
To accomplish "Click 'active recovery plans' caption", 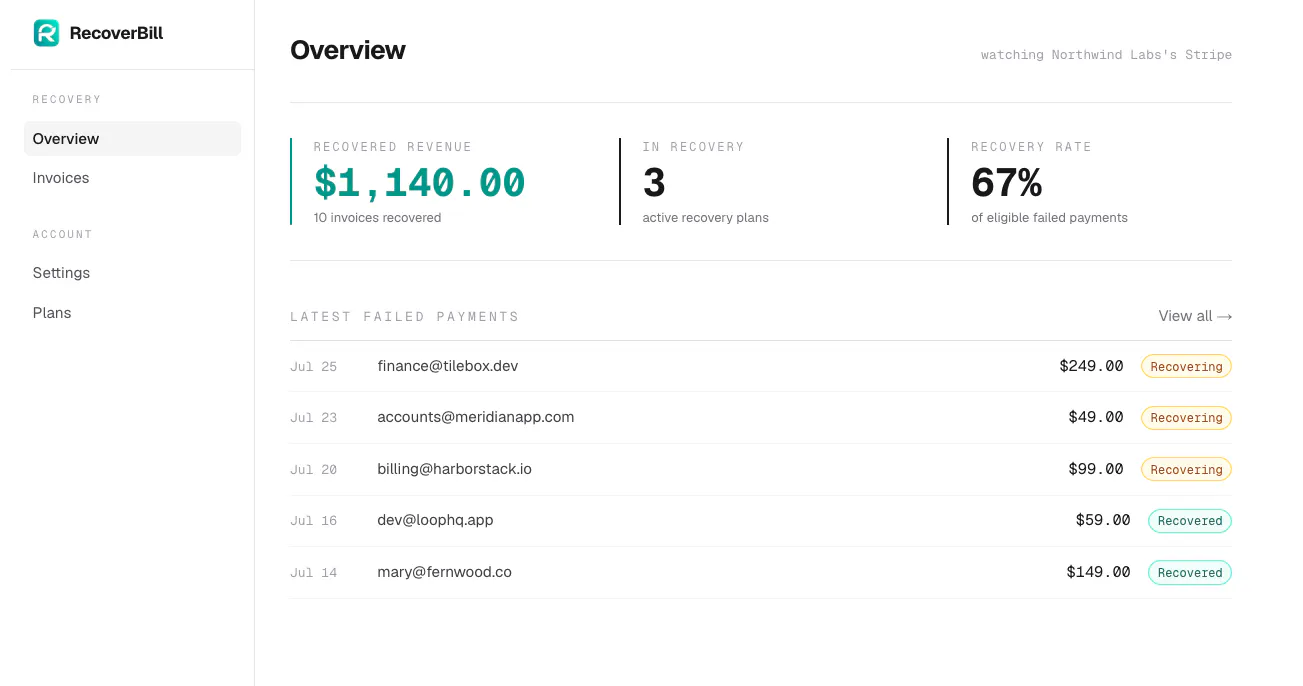I will point(705,217).
